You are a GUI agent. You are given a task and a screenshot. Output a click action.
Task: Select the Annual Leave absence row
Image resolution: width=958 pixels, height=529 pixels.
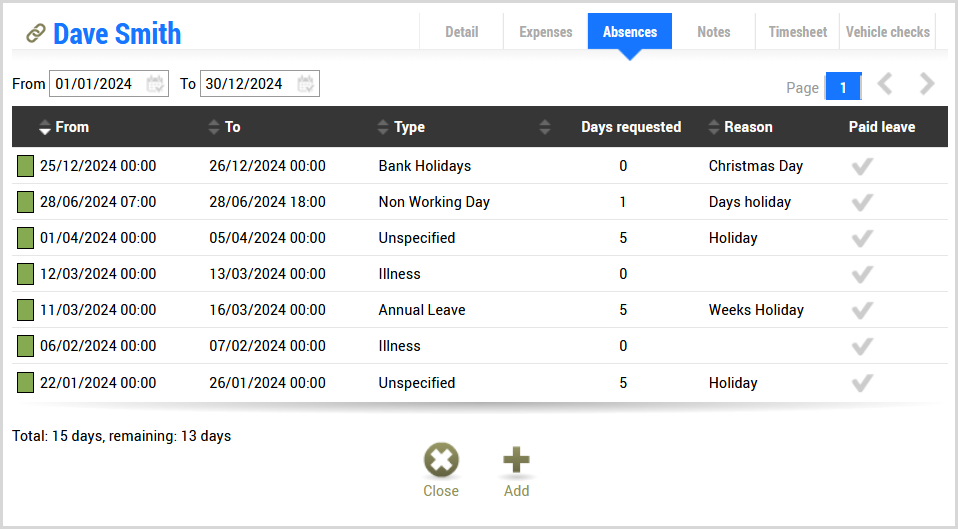tap(421, 310)
